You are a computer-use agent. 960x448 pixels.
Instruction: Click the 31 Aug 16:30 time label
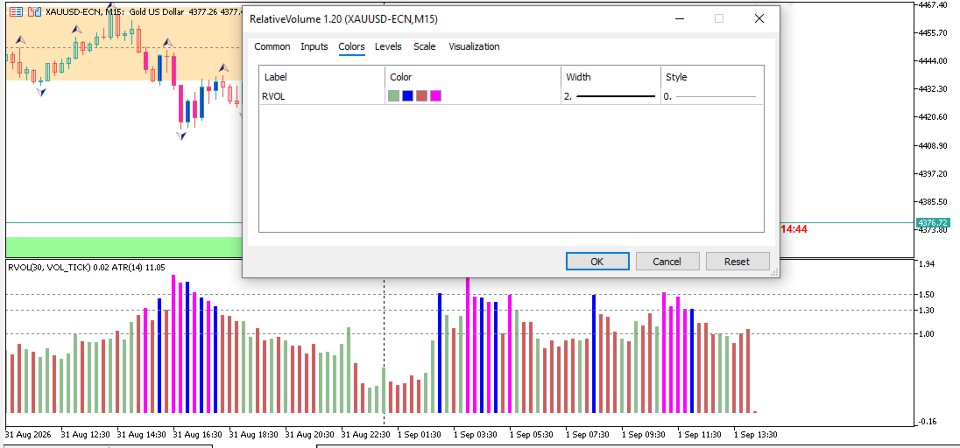198,435
